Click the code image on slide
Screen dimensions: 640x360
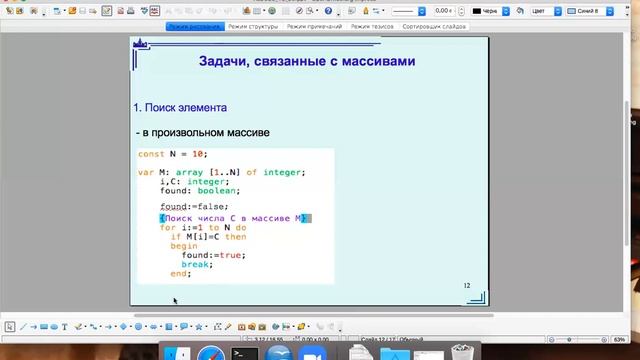pyautogui.click(x=236, y=216)
